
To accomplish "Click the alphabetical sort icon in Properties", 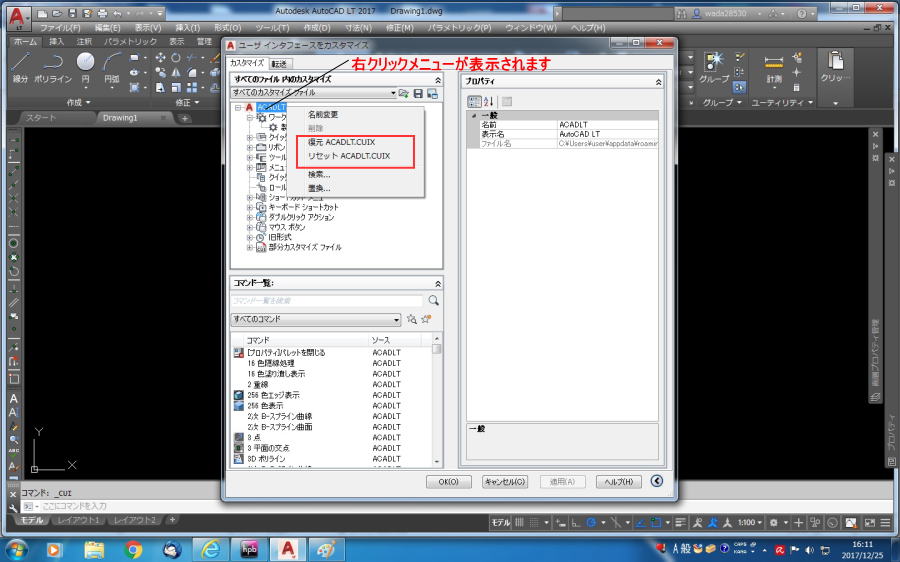I will (488, 102).
